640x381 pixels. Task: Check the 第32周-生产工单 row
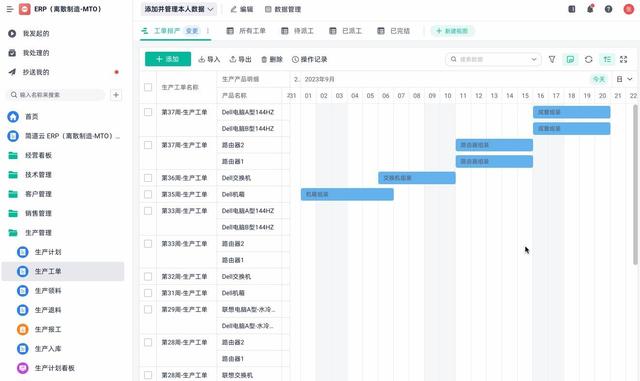(148, 276)
